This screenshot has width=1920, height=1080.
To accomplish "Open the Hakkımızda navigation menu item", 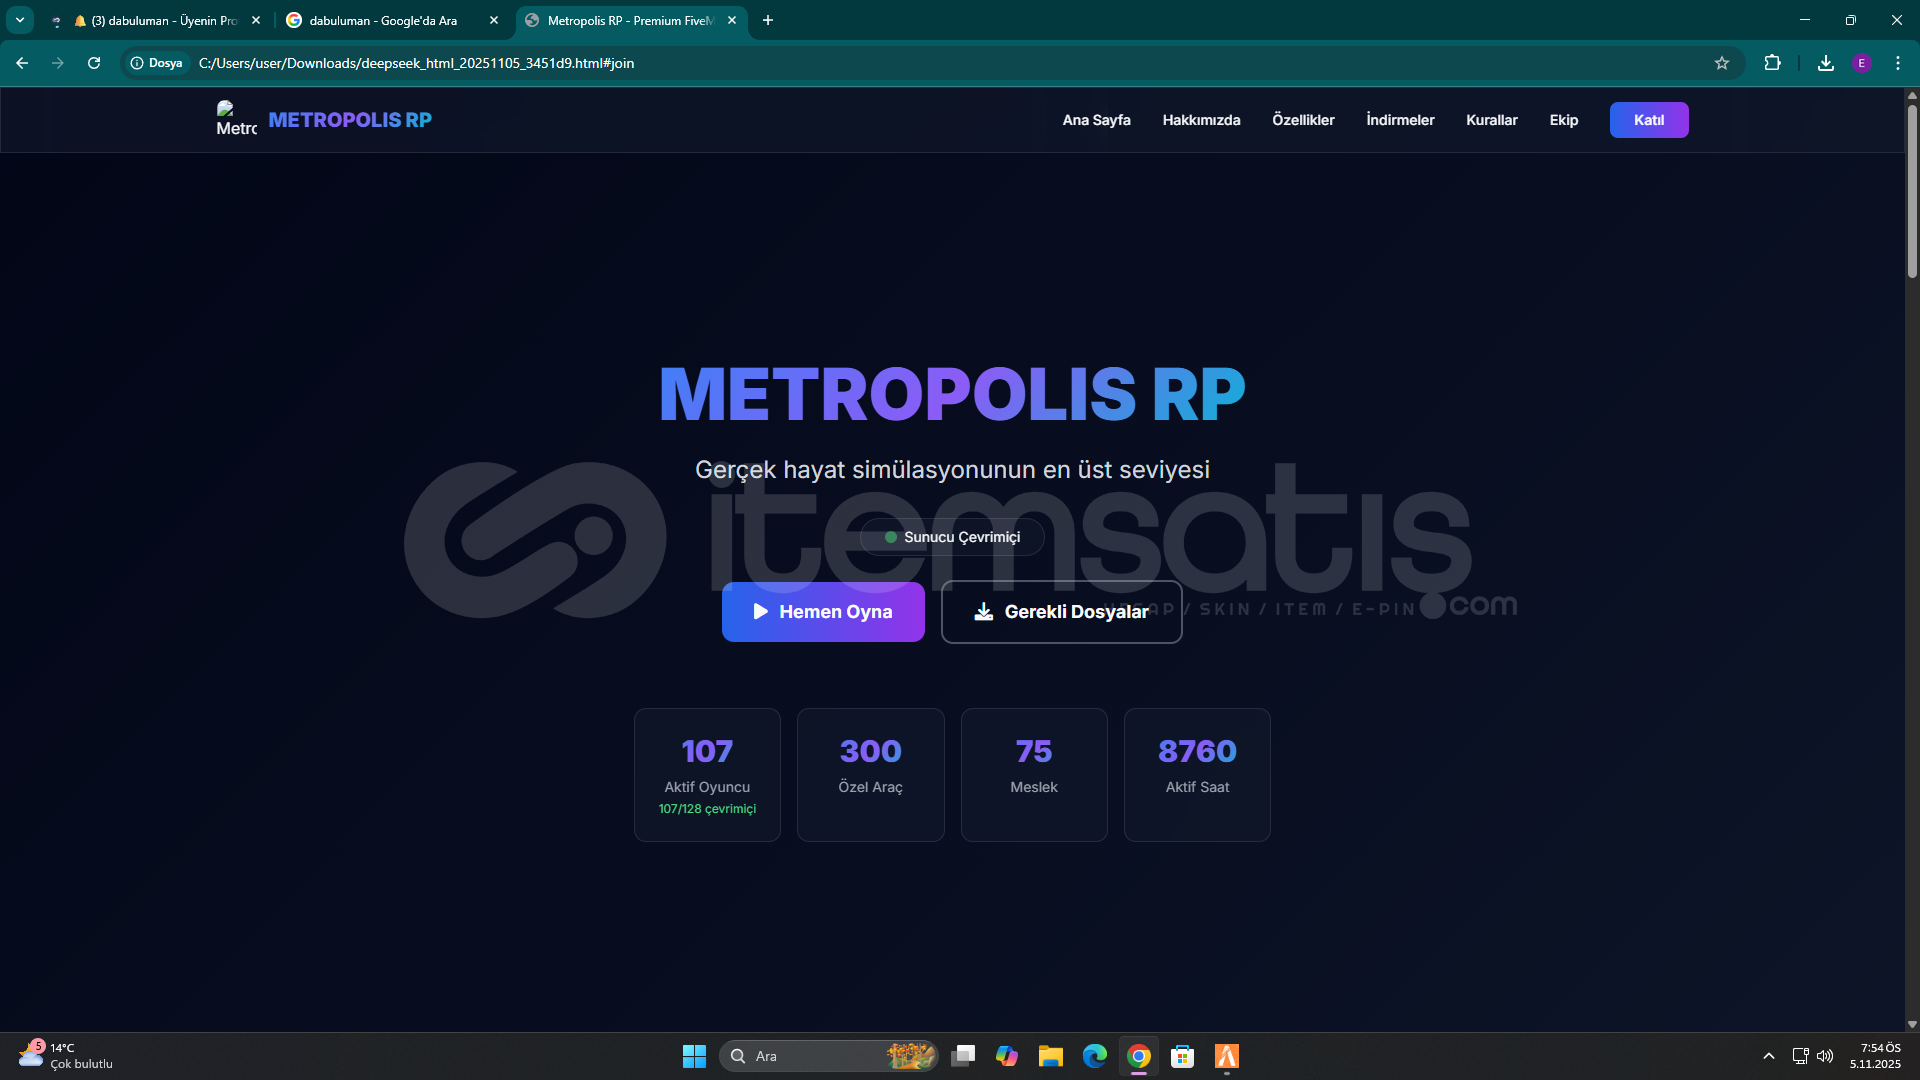I will (1201, 120).
